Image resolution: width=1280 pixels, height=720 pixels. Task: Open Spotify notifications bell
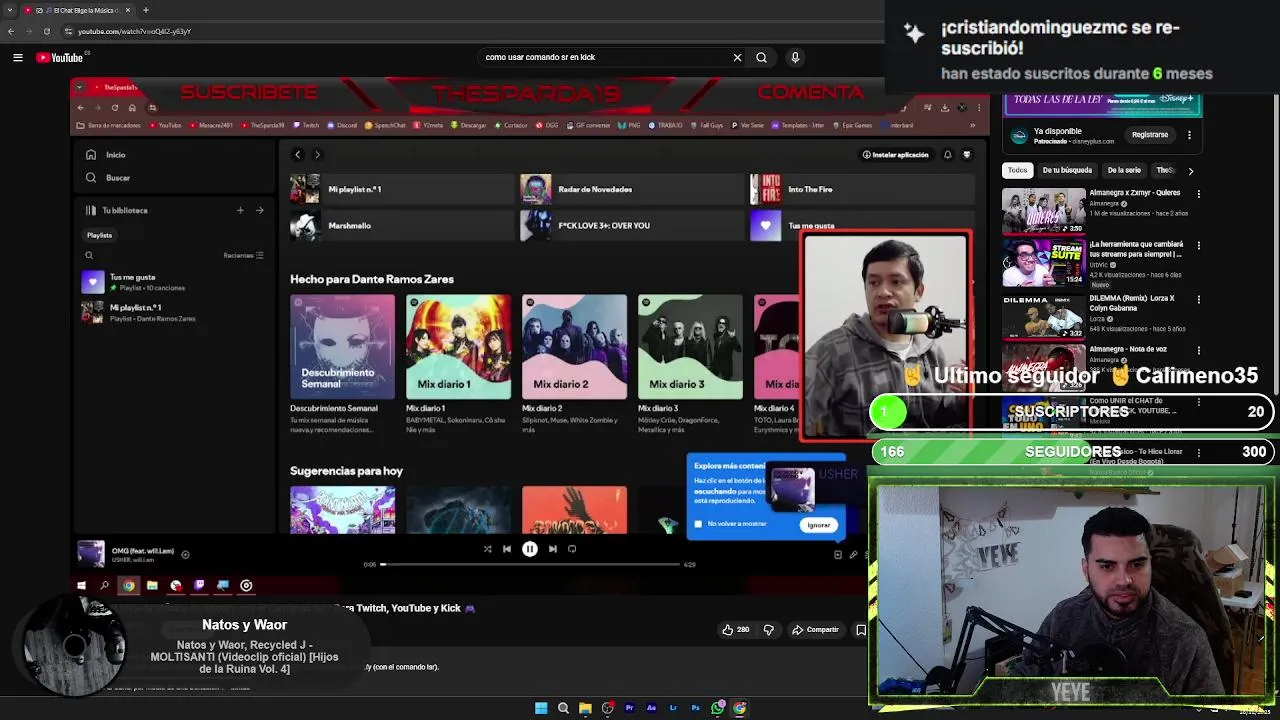pos(947,155)
